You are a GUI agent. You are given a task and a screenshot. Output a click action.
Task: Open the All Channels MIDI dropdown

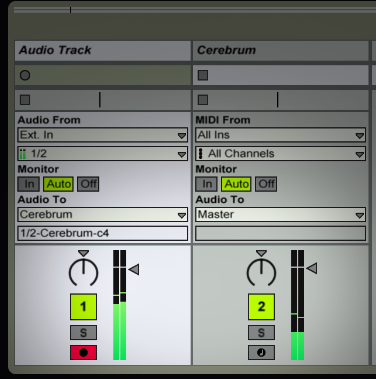coord(281,154)
